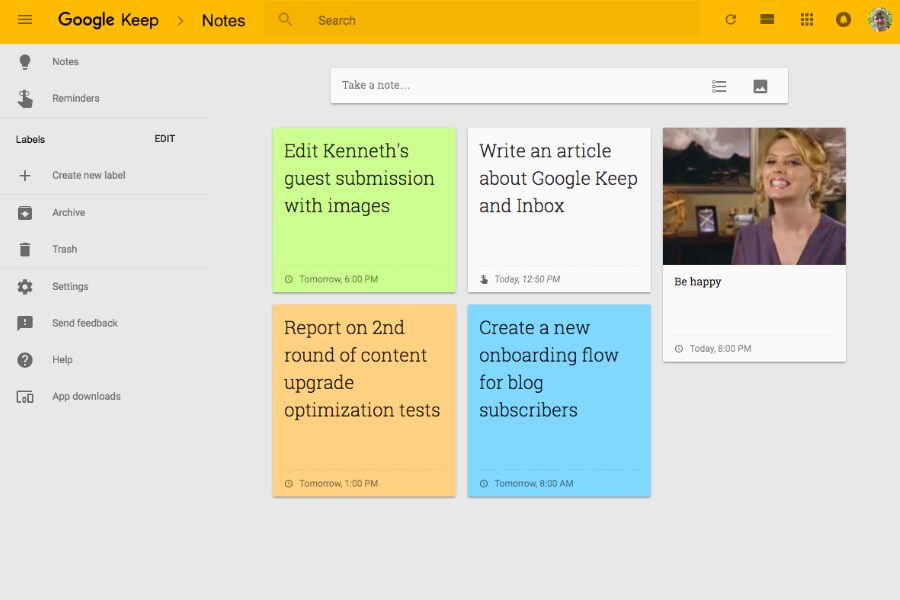Image resolution: width=900 pixels, height=600 pixels.
Task: Click reminder time Tomorrow, 8:00 AM
Action: point(534,483)
